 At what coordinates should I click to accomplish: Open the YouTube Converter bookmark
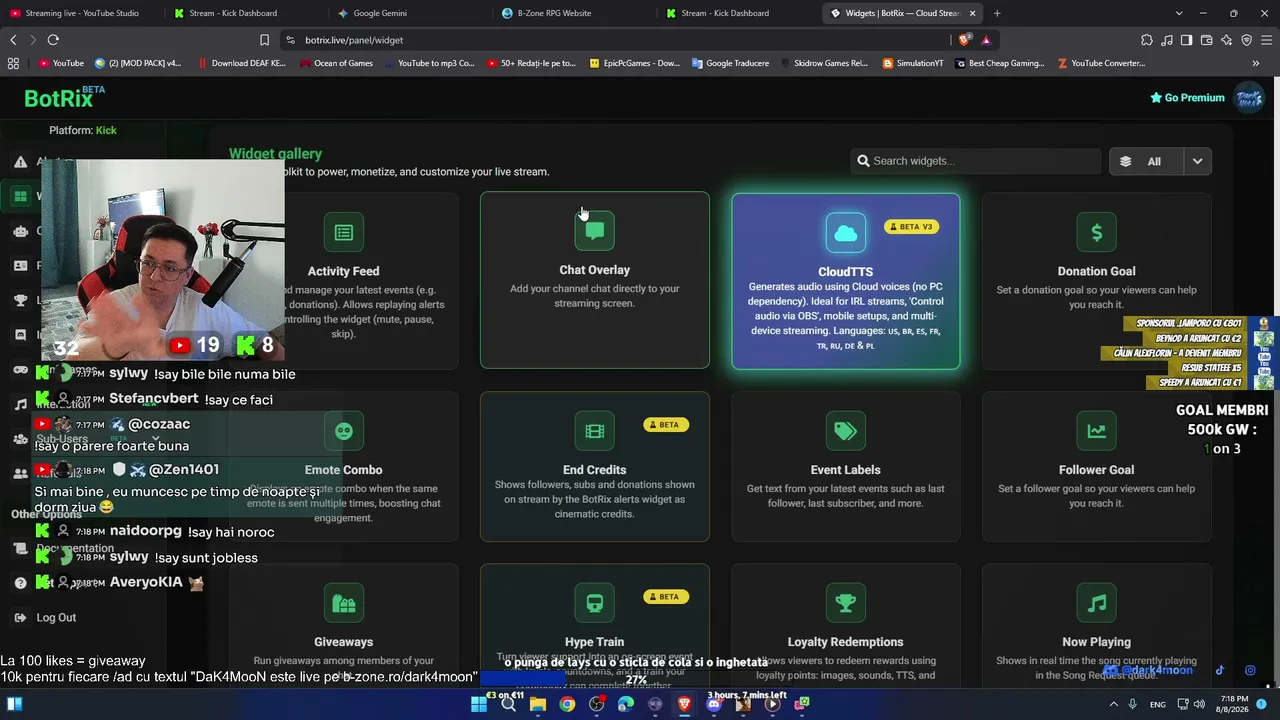coord(1101,63)
